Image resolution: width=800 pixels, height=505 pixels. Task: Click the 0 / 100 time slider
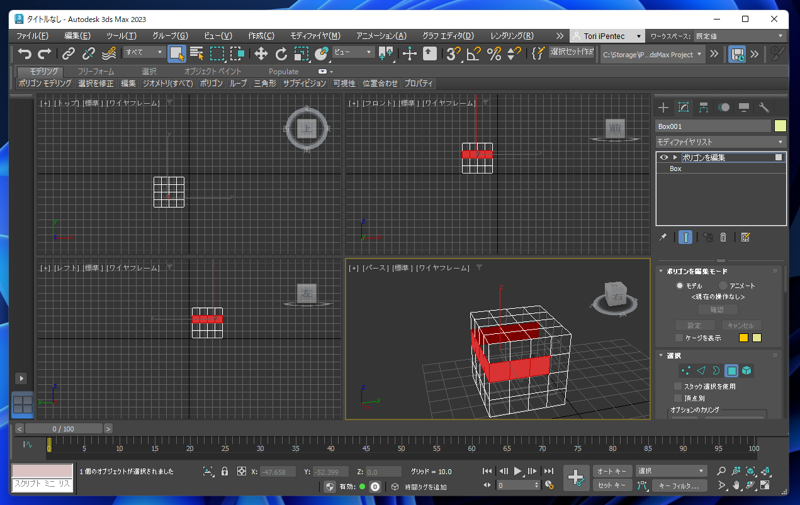[63, 428]
